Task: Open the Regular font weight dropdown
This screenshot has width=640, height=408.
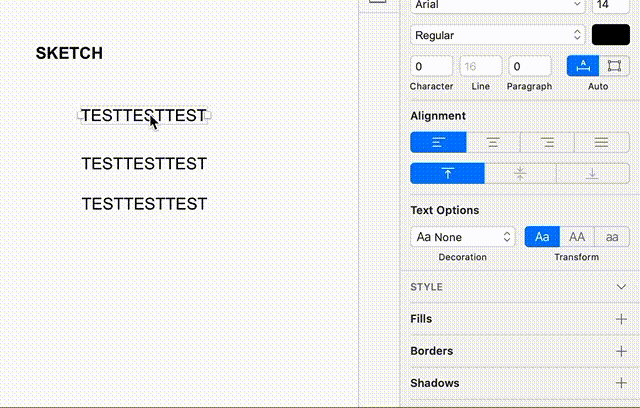Action: click(498, 35)
